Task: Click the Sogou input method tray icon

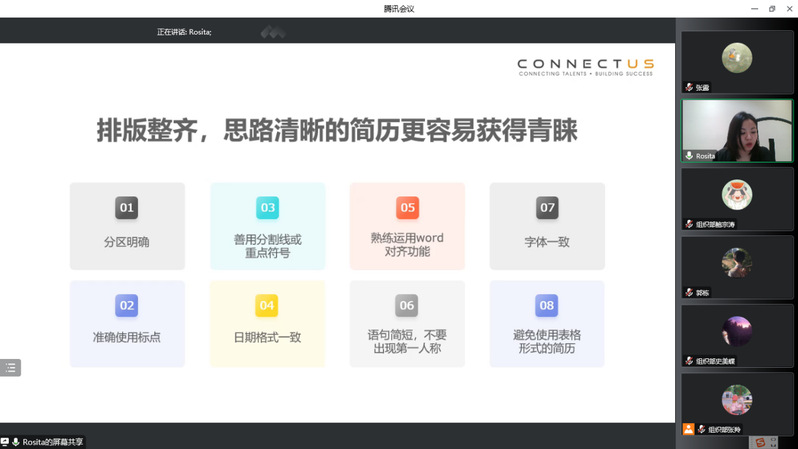Action: click(x=760, y=442)
